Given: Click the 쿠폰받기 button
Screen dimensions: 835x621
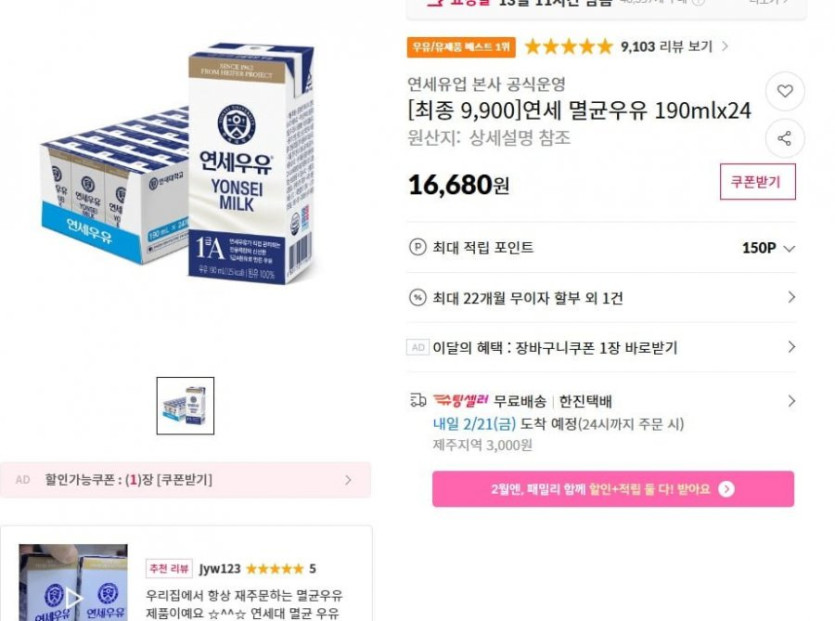Looking at the screenshot, I should click(x=757, y=182).
